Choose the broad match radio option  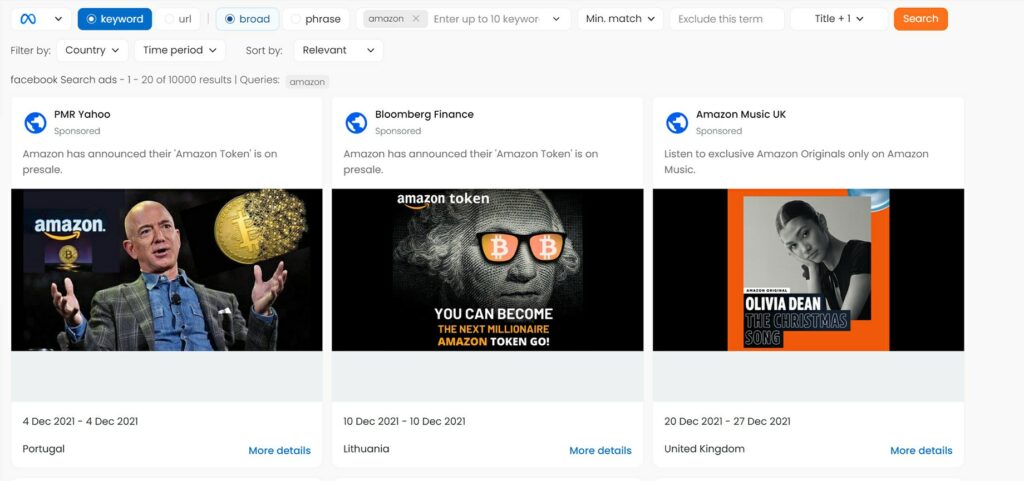tap(248, 19)
